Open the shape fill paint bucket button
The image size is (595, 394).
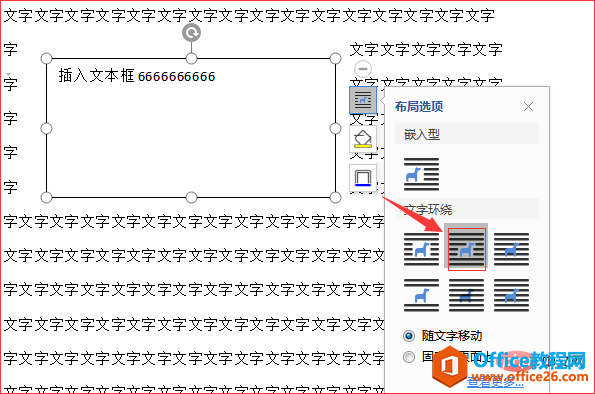pos(363,139)
